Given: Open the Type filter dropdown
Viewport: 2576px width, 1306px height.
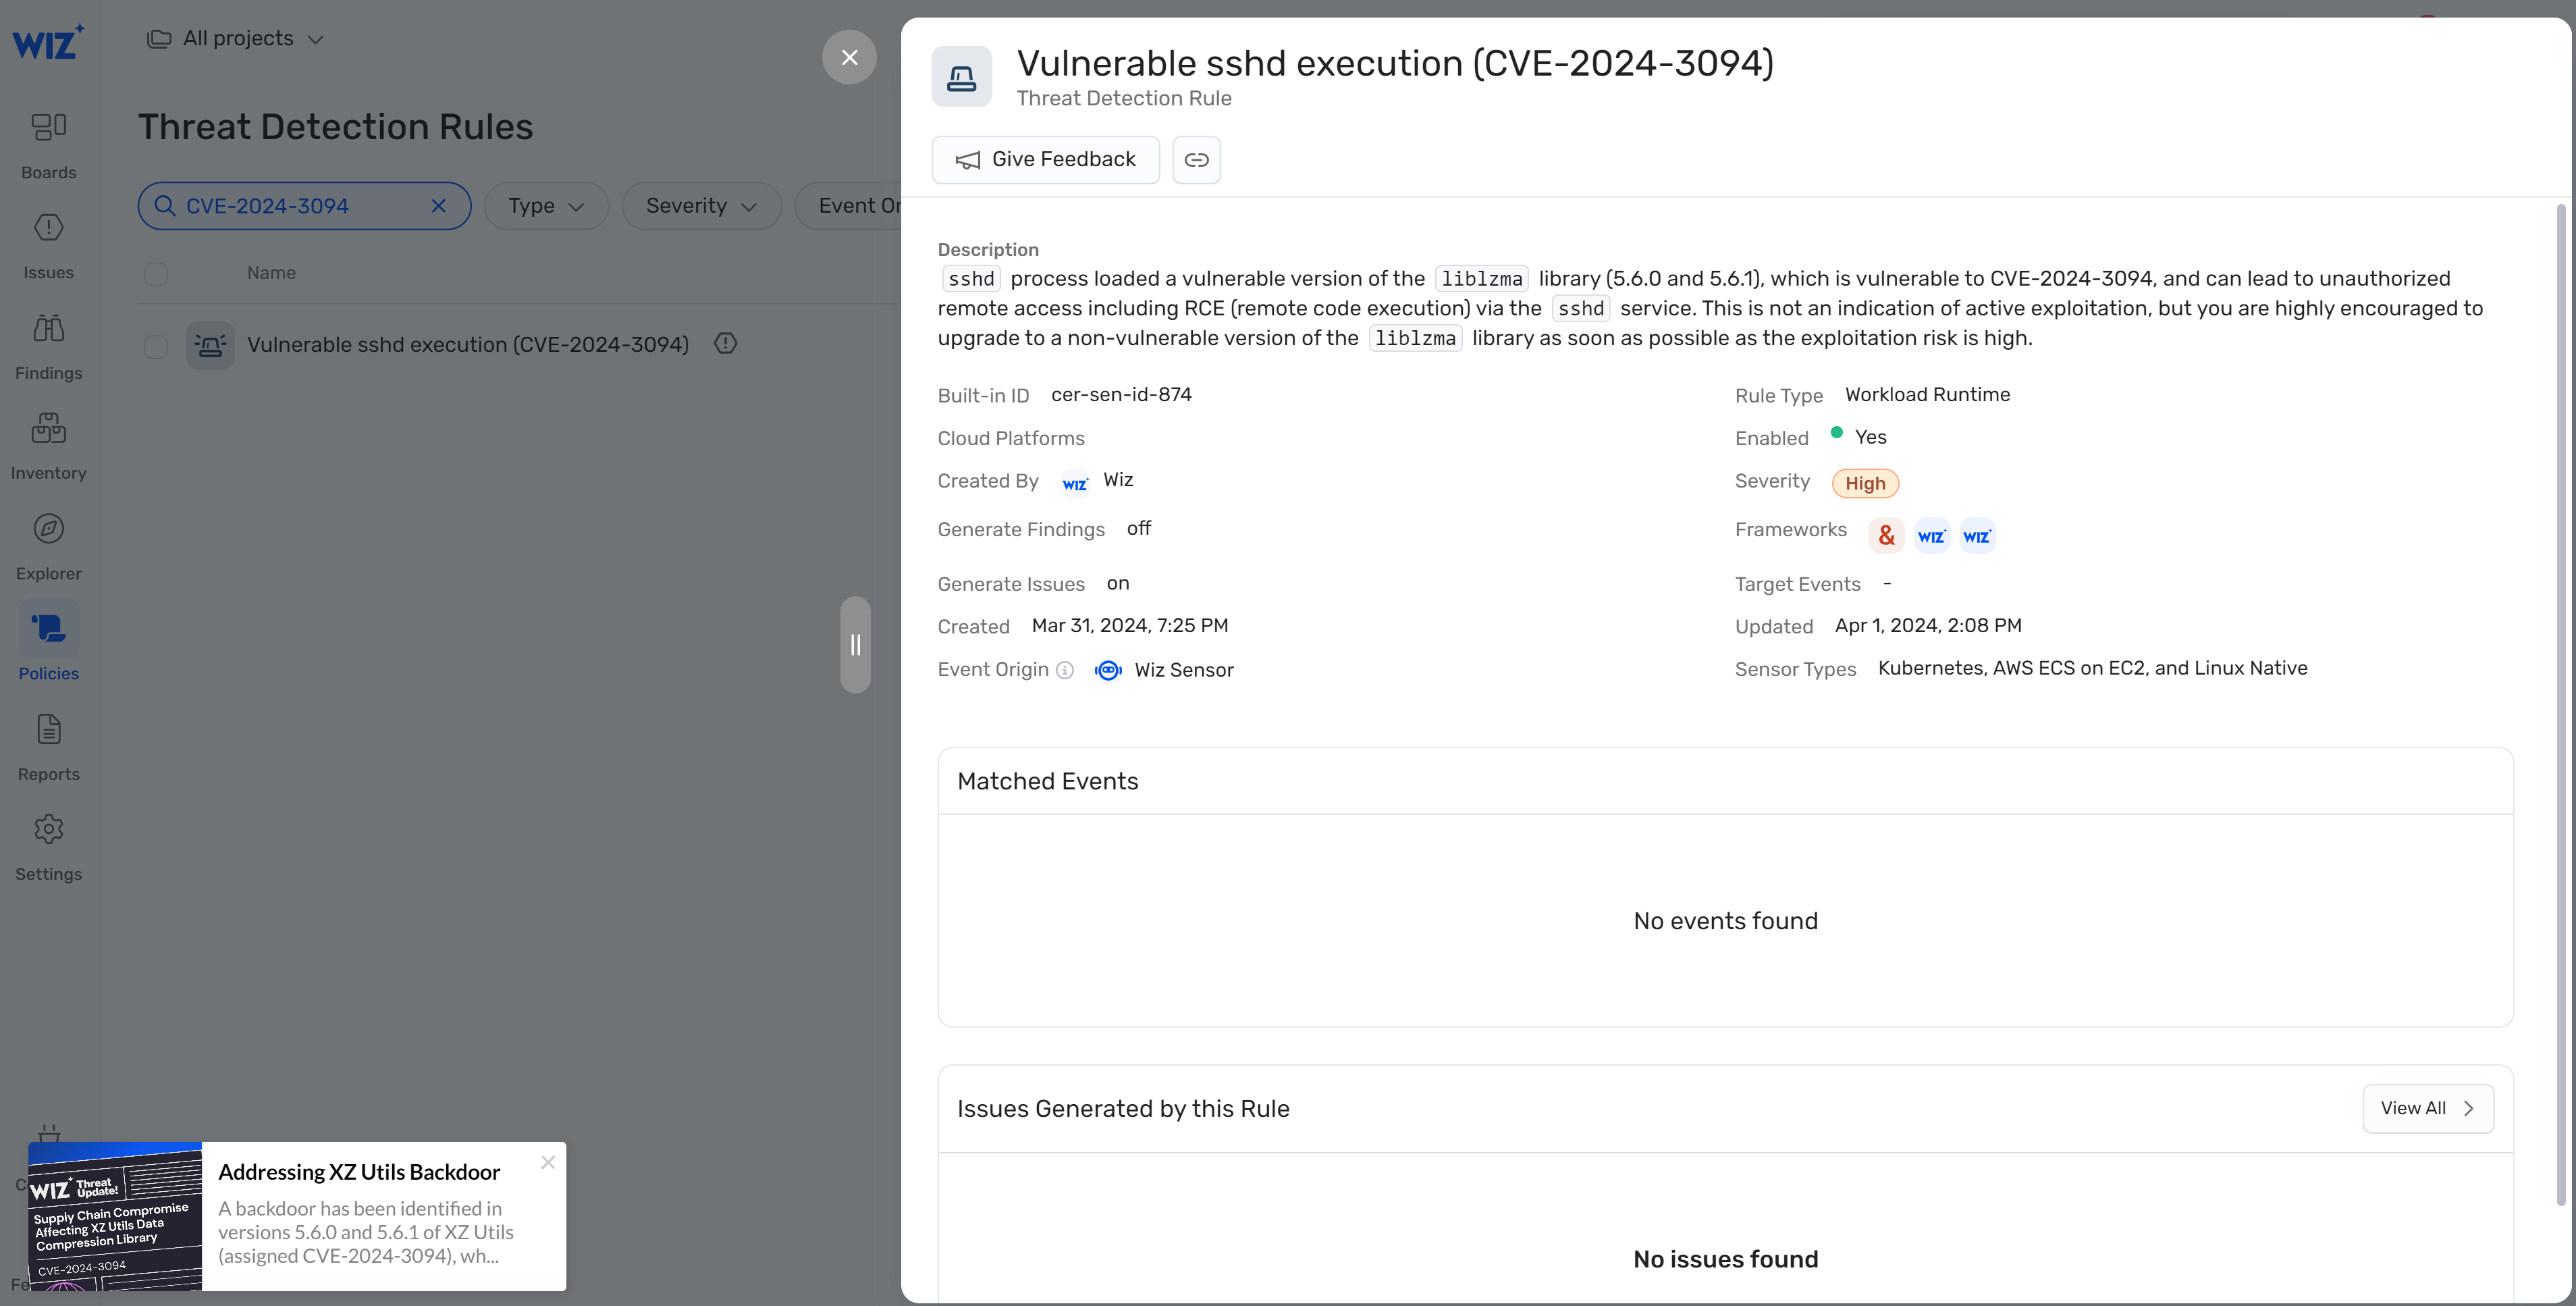Looking at the screenshot, I should coord(545,206).
